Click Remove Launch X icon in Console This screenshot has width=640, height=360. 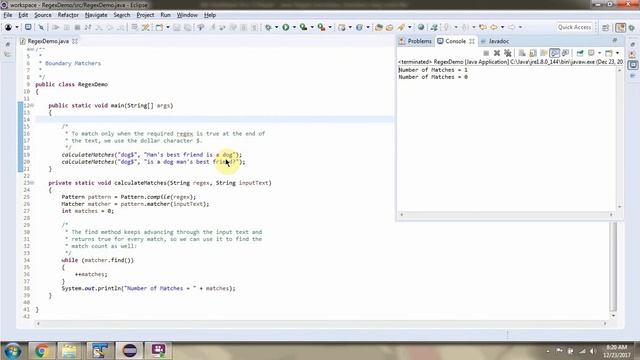[497, 53]
